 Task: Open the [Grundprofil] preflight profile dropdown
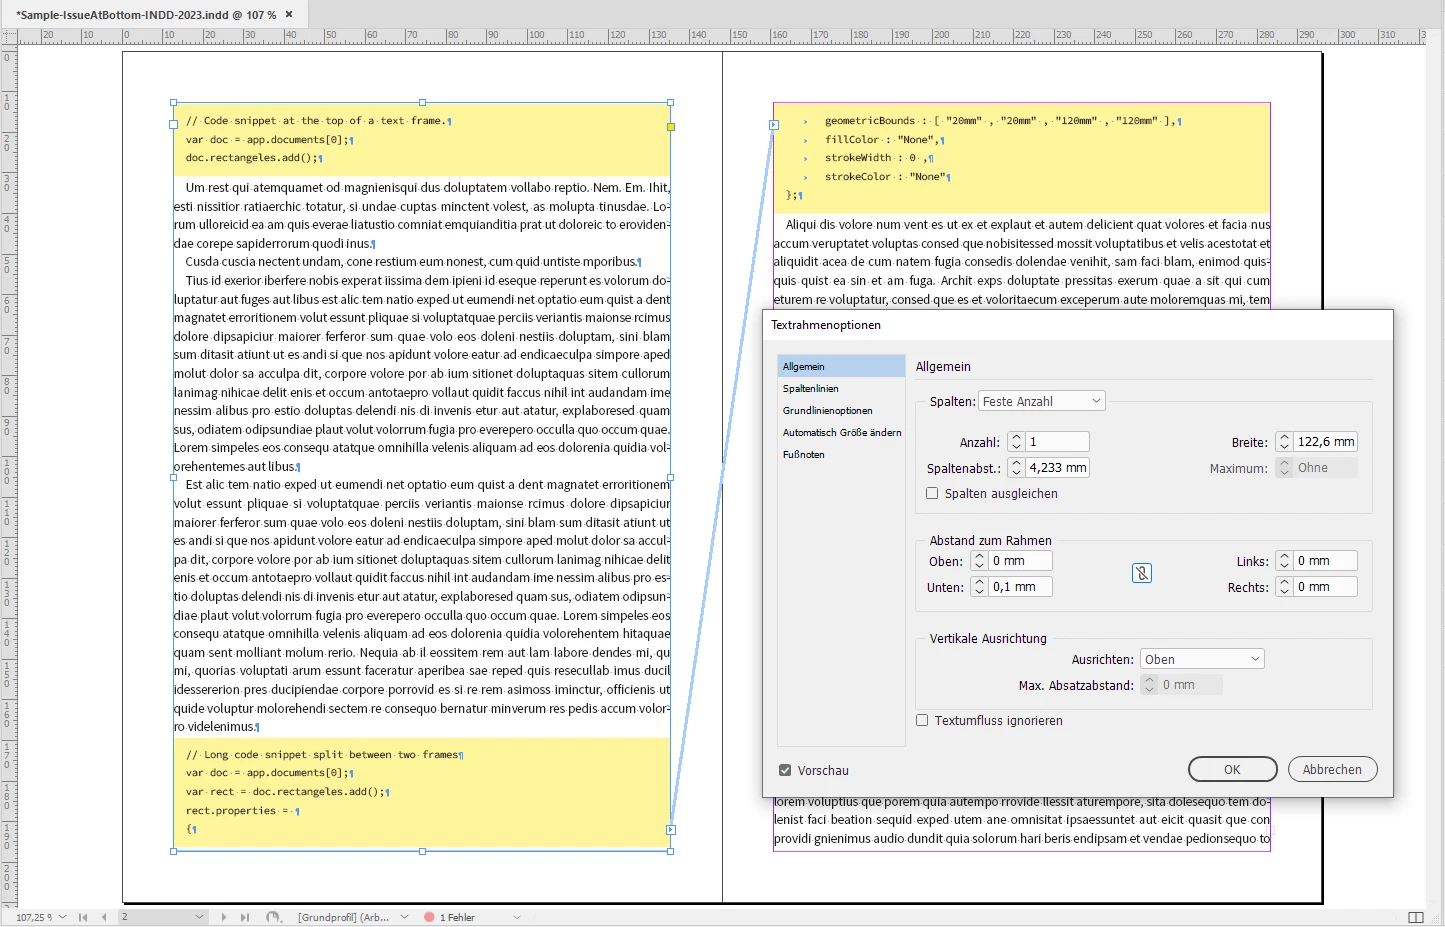coord(404,917)
